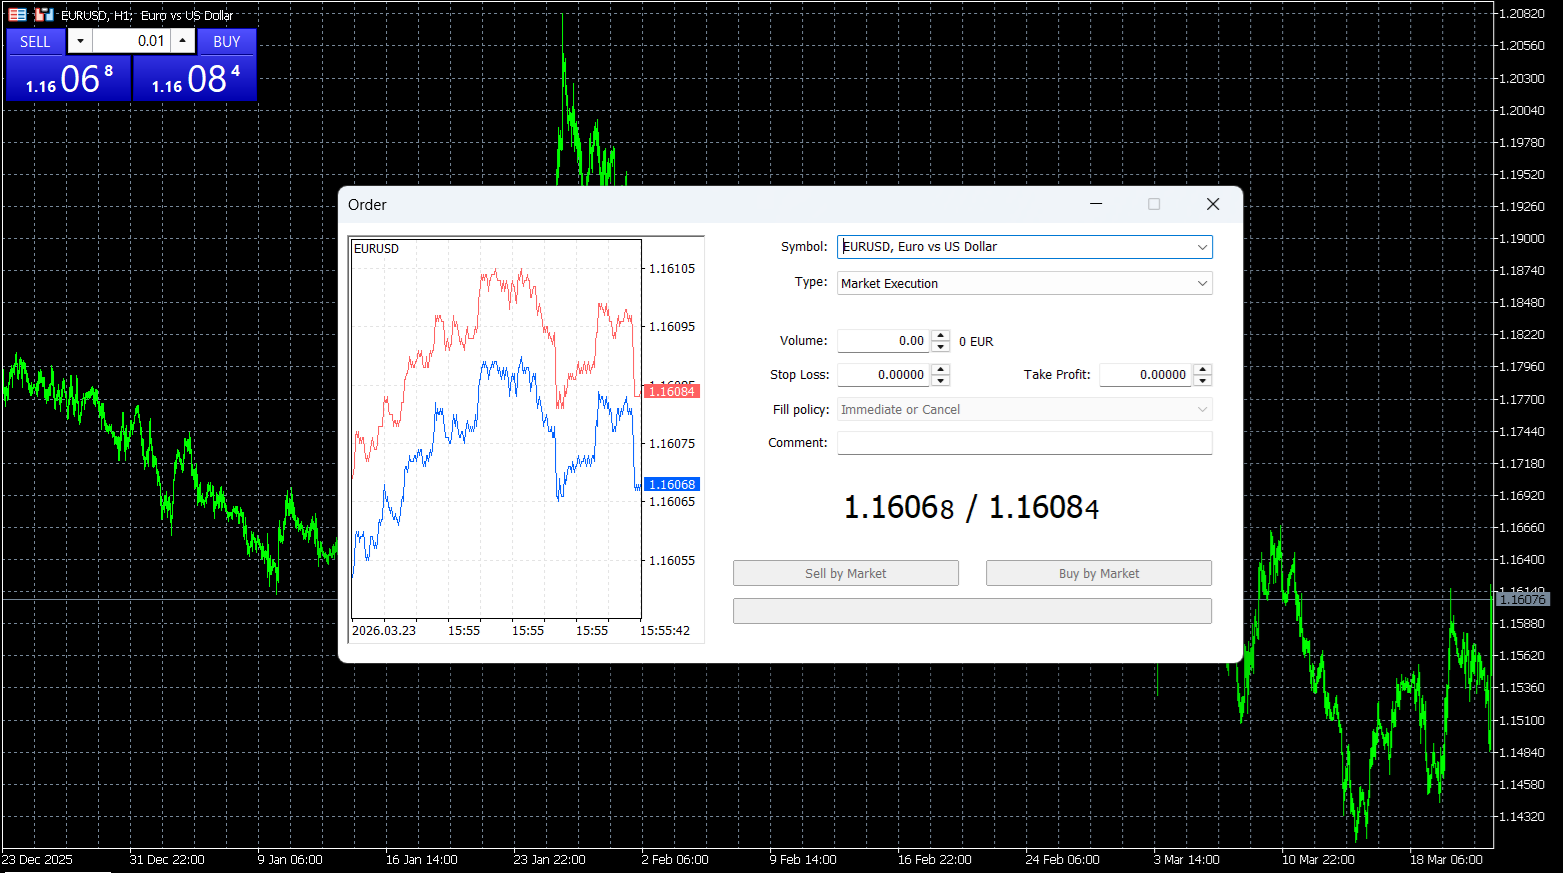Click the EURUSD, H1 chart title text
This screenshot has height=873, width=1563.
[x=147, y=15]
